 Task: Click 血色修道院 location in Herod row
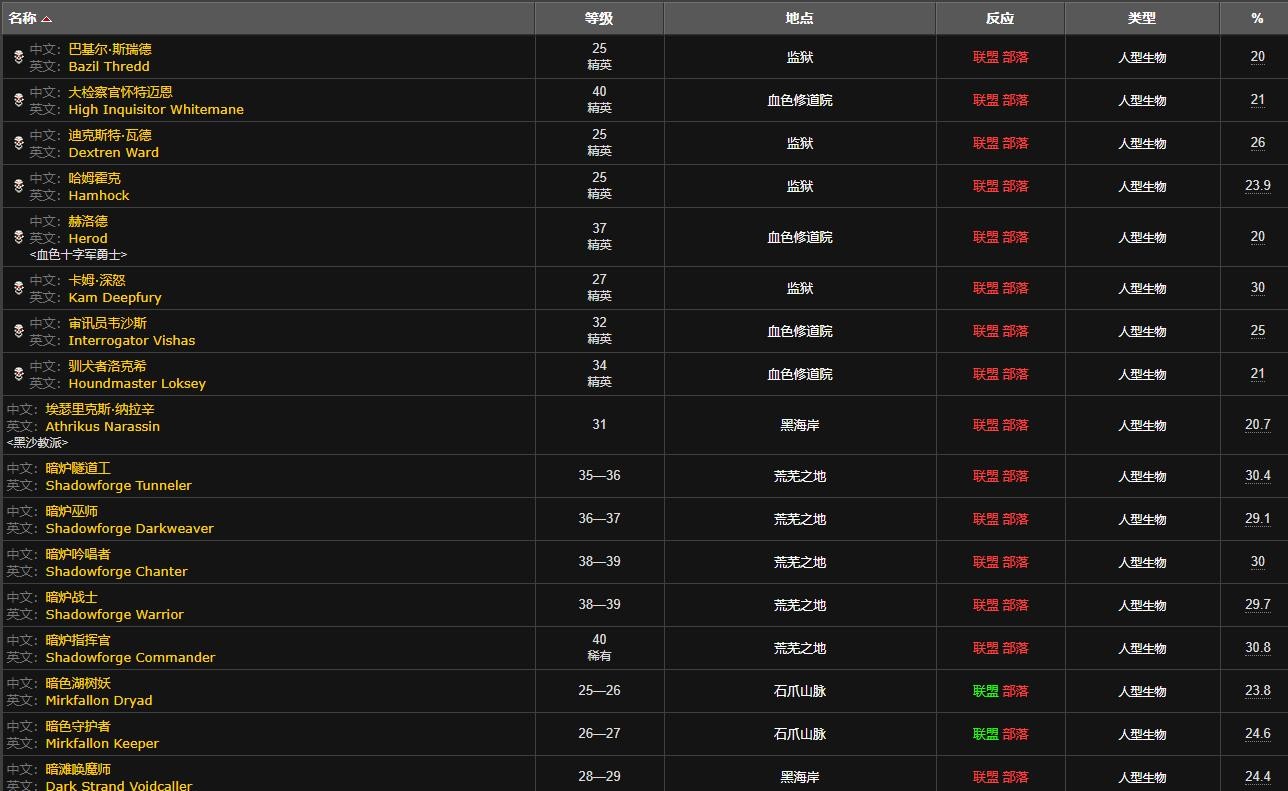click(799, 238)
